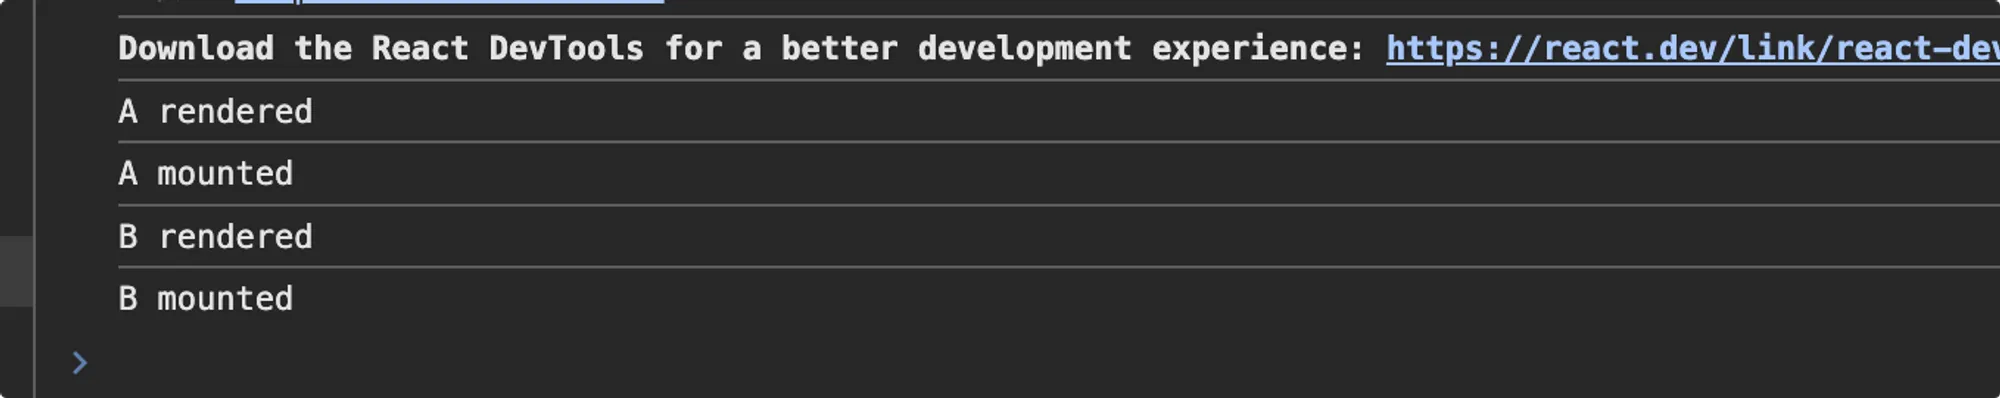This screenshot has width=2000, height=398.
Task: Click the word "mounted" in the A log
Action: [x=225, y=174]
